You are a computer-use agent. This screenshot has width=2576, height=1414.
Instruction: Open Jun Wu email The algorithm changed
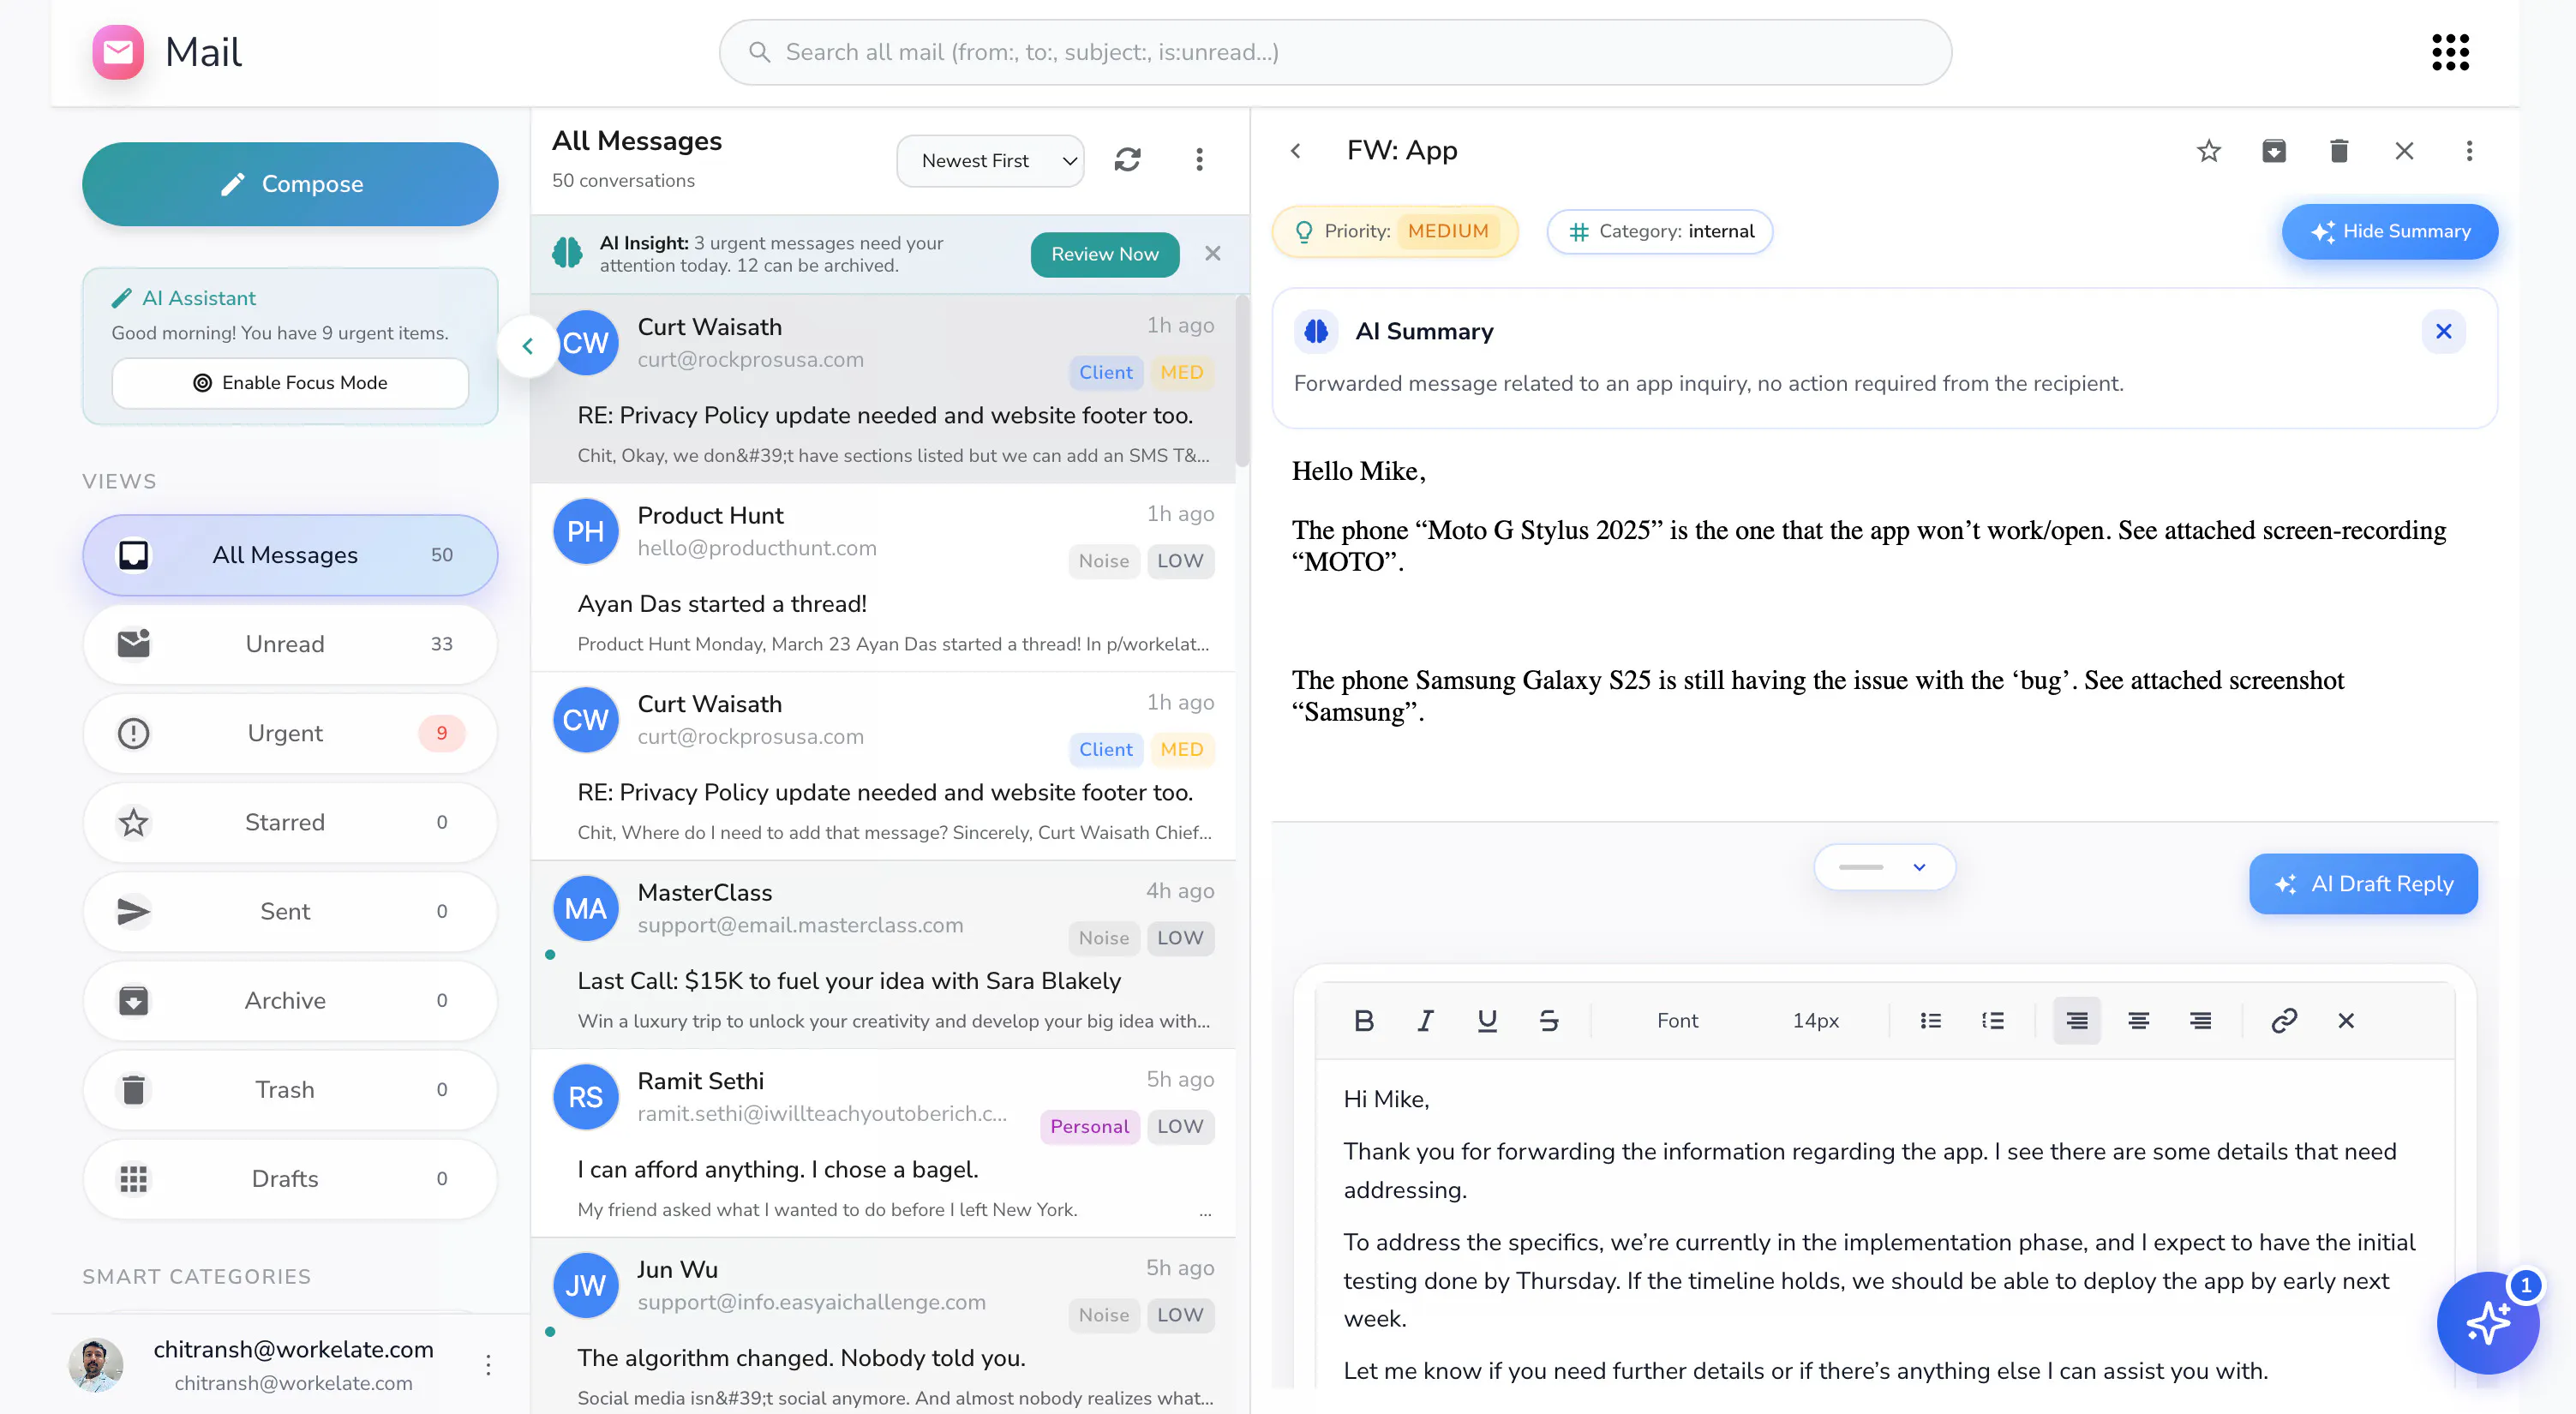tap(884, 1326)
